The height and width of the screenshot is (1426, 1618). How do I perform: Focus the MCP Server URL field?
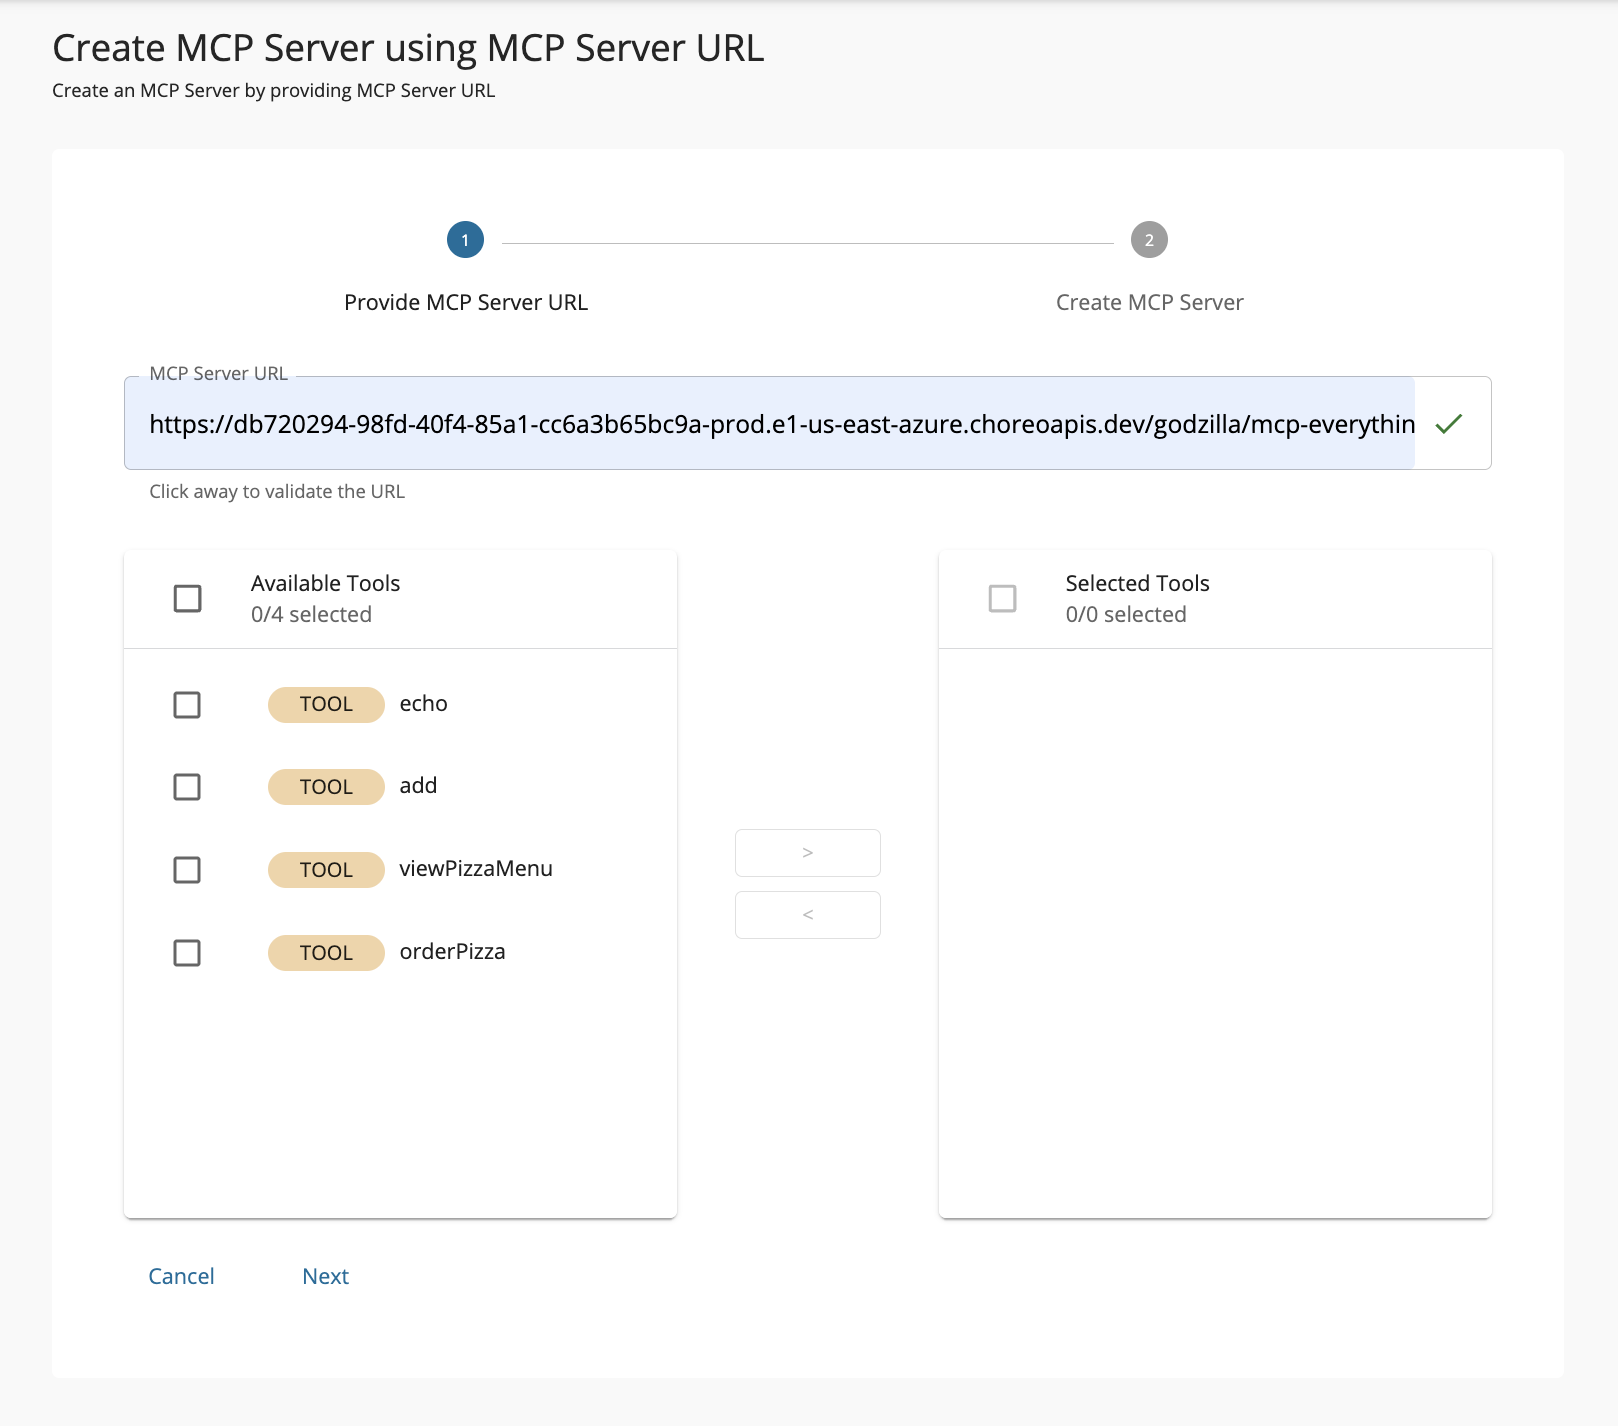(780, 424)
